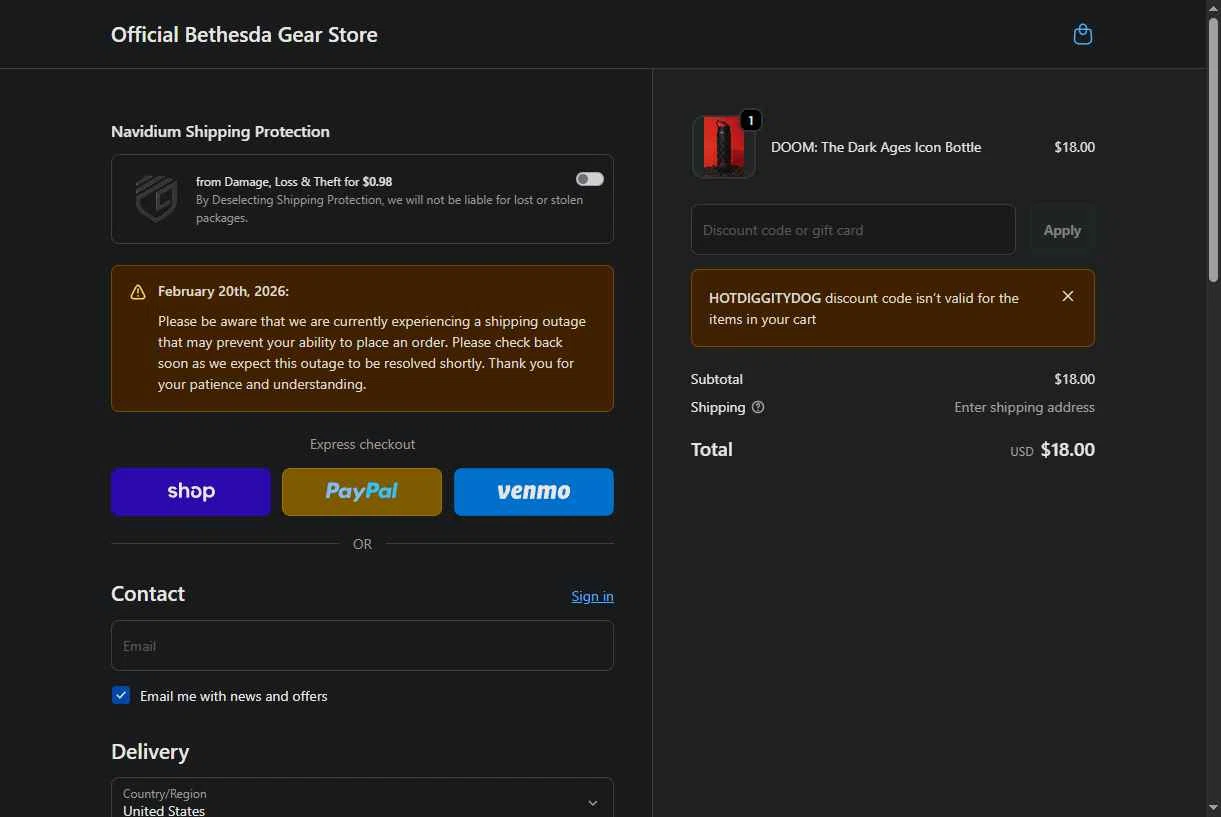
Task: Open the shopping bag cart icon
Action: 1082,35
